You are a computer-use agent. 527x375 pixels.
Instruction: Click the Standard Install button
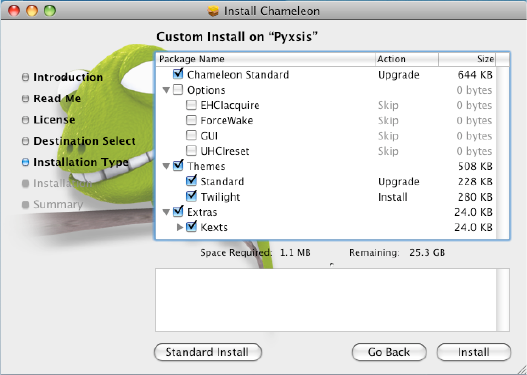coord(208,352)
